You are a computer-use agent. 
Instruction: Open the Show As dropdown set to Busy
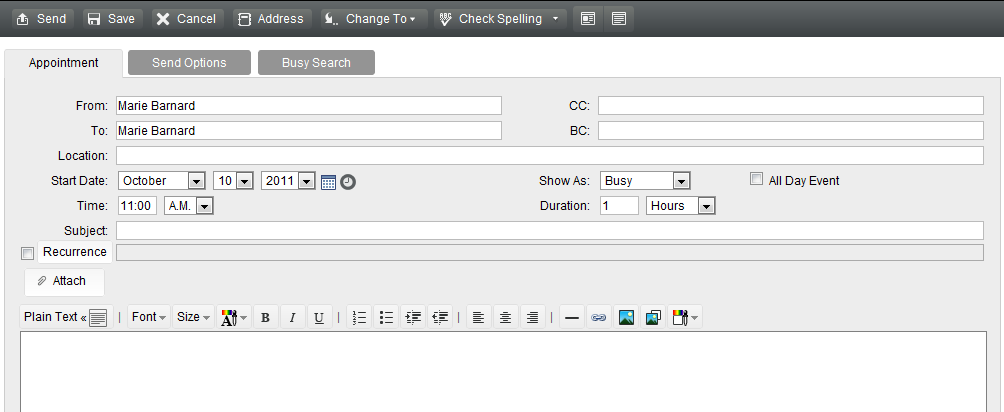[x=681, y=181]
